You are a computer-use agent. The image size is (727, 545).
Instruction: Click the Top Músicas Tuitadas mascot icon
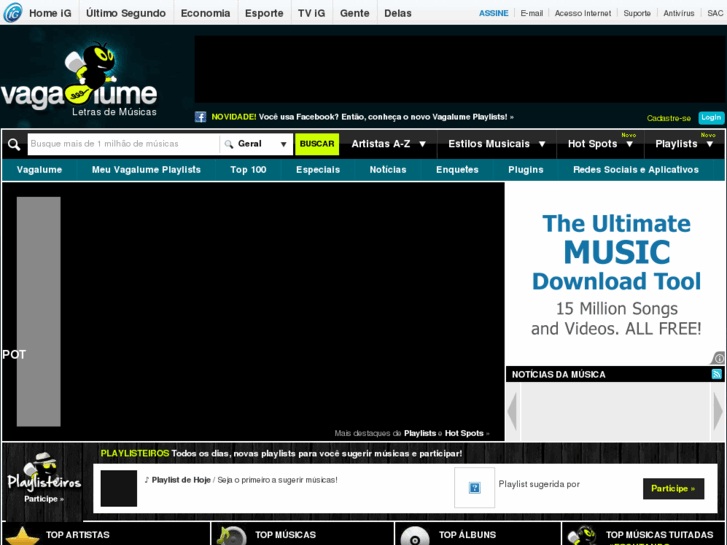(582, 536)
